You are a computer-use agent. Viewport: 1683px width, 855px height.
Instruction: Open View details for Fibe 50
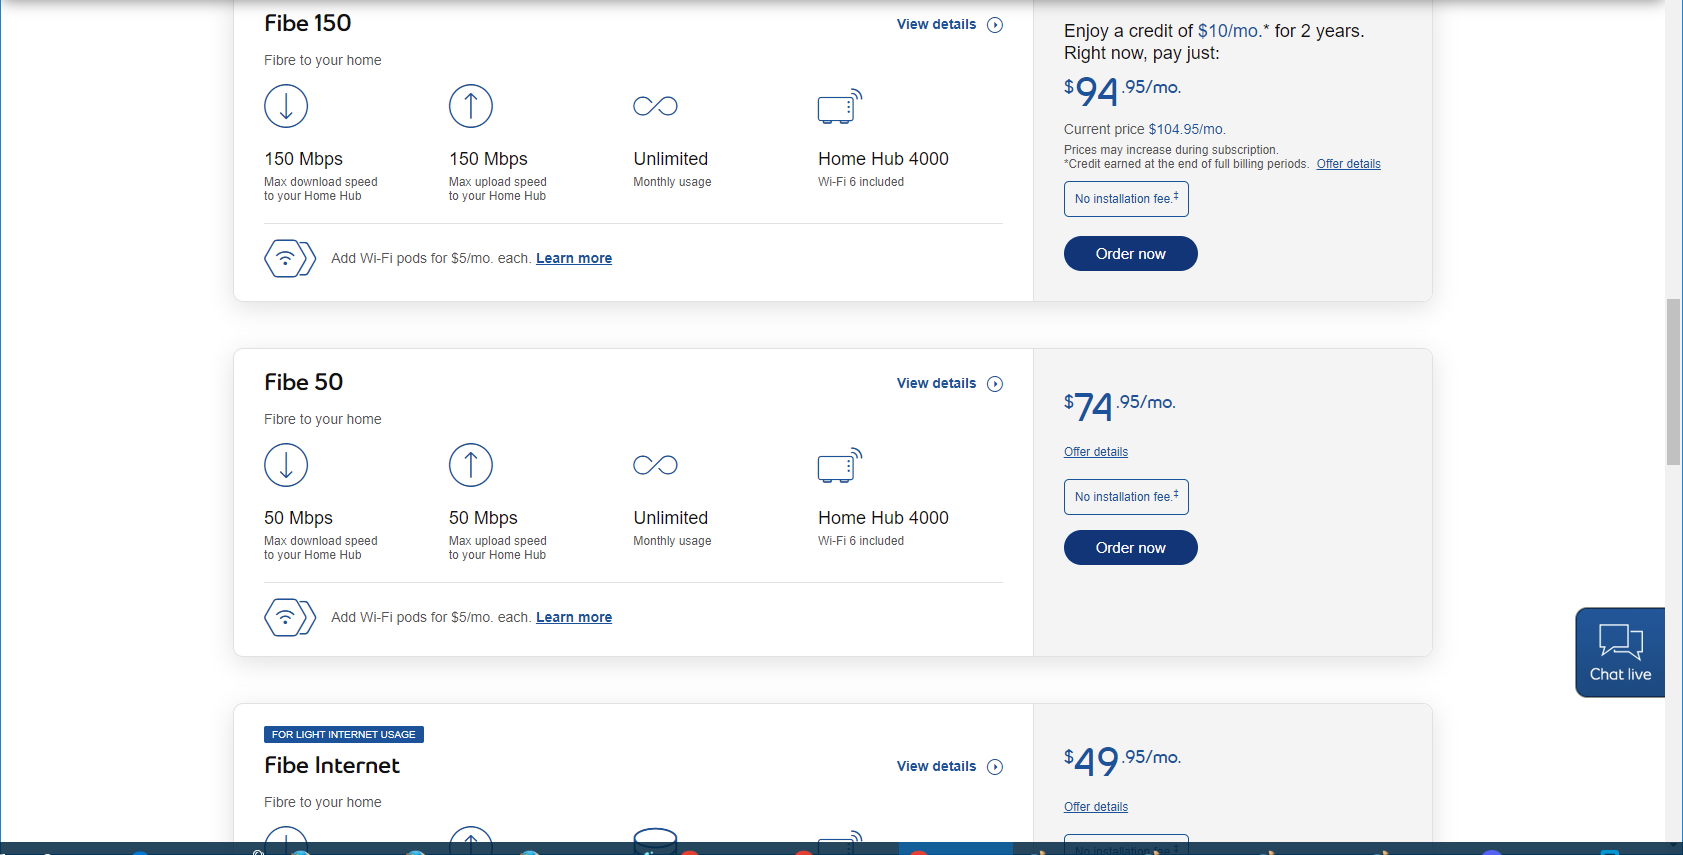950,384
